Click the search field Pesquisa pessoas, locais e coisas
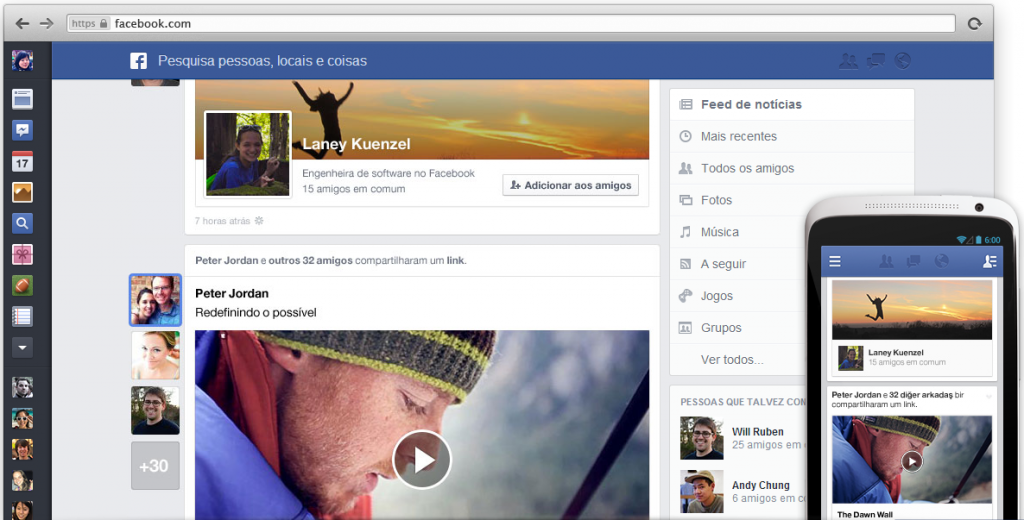The width and height of the screenshot is (1024, 520). [262, 61]
